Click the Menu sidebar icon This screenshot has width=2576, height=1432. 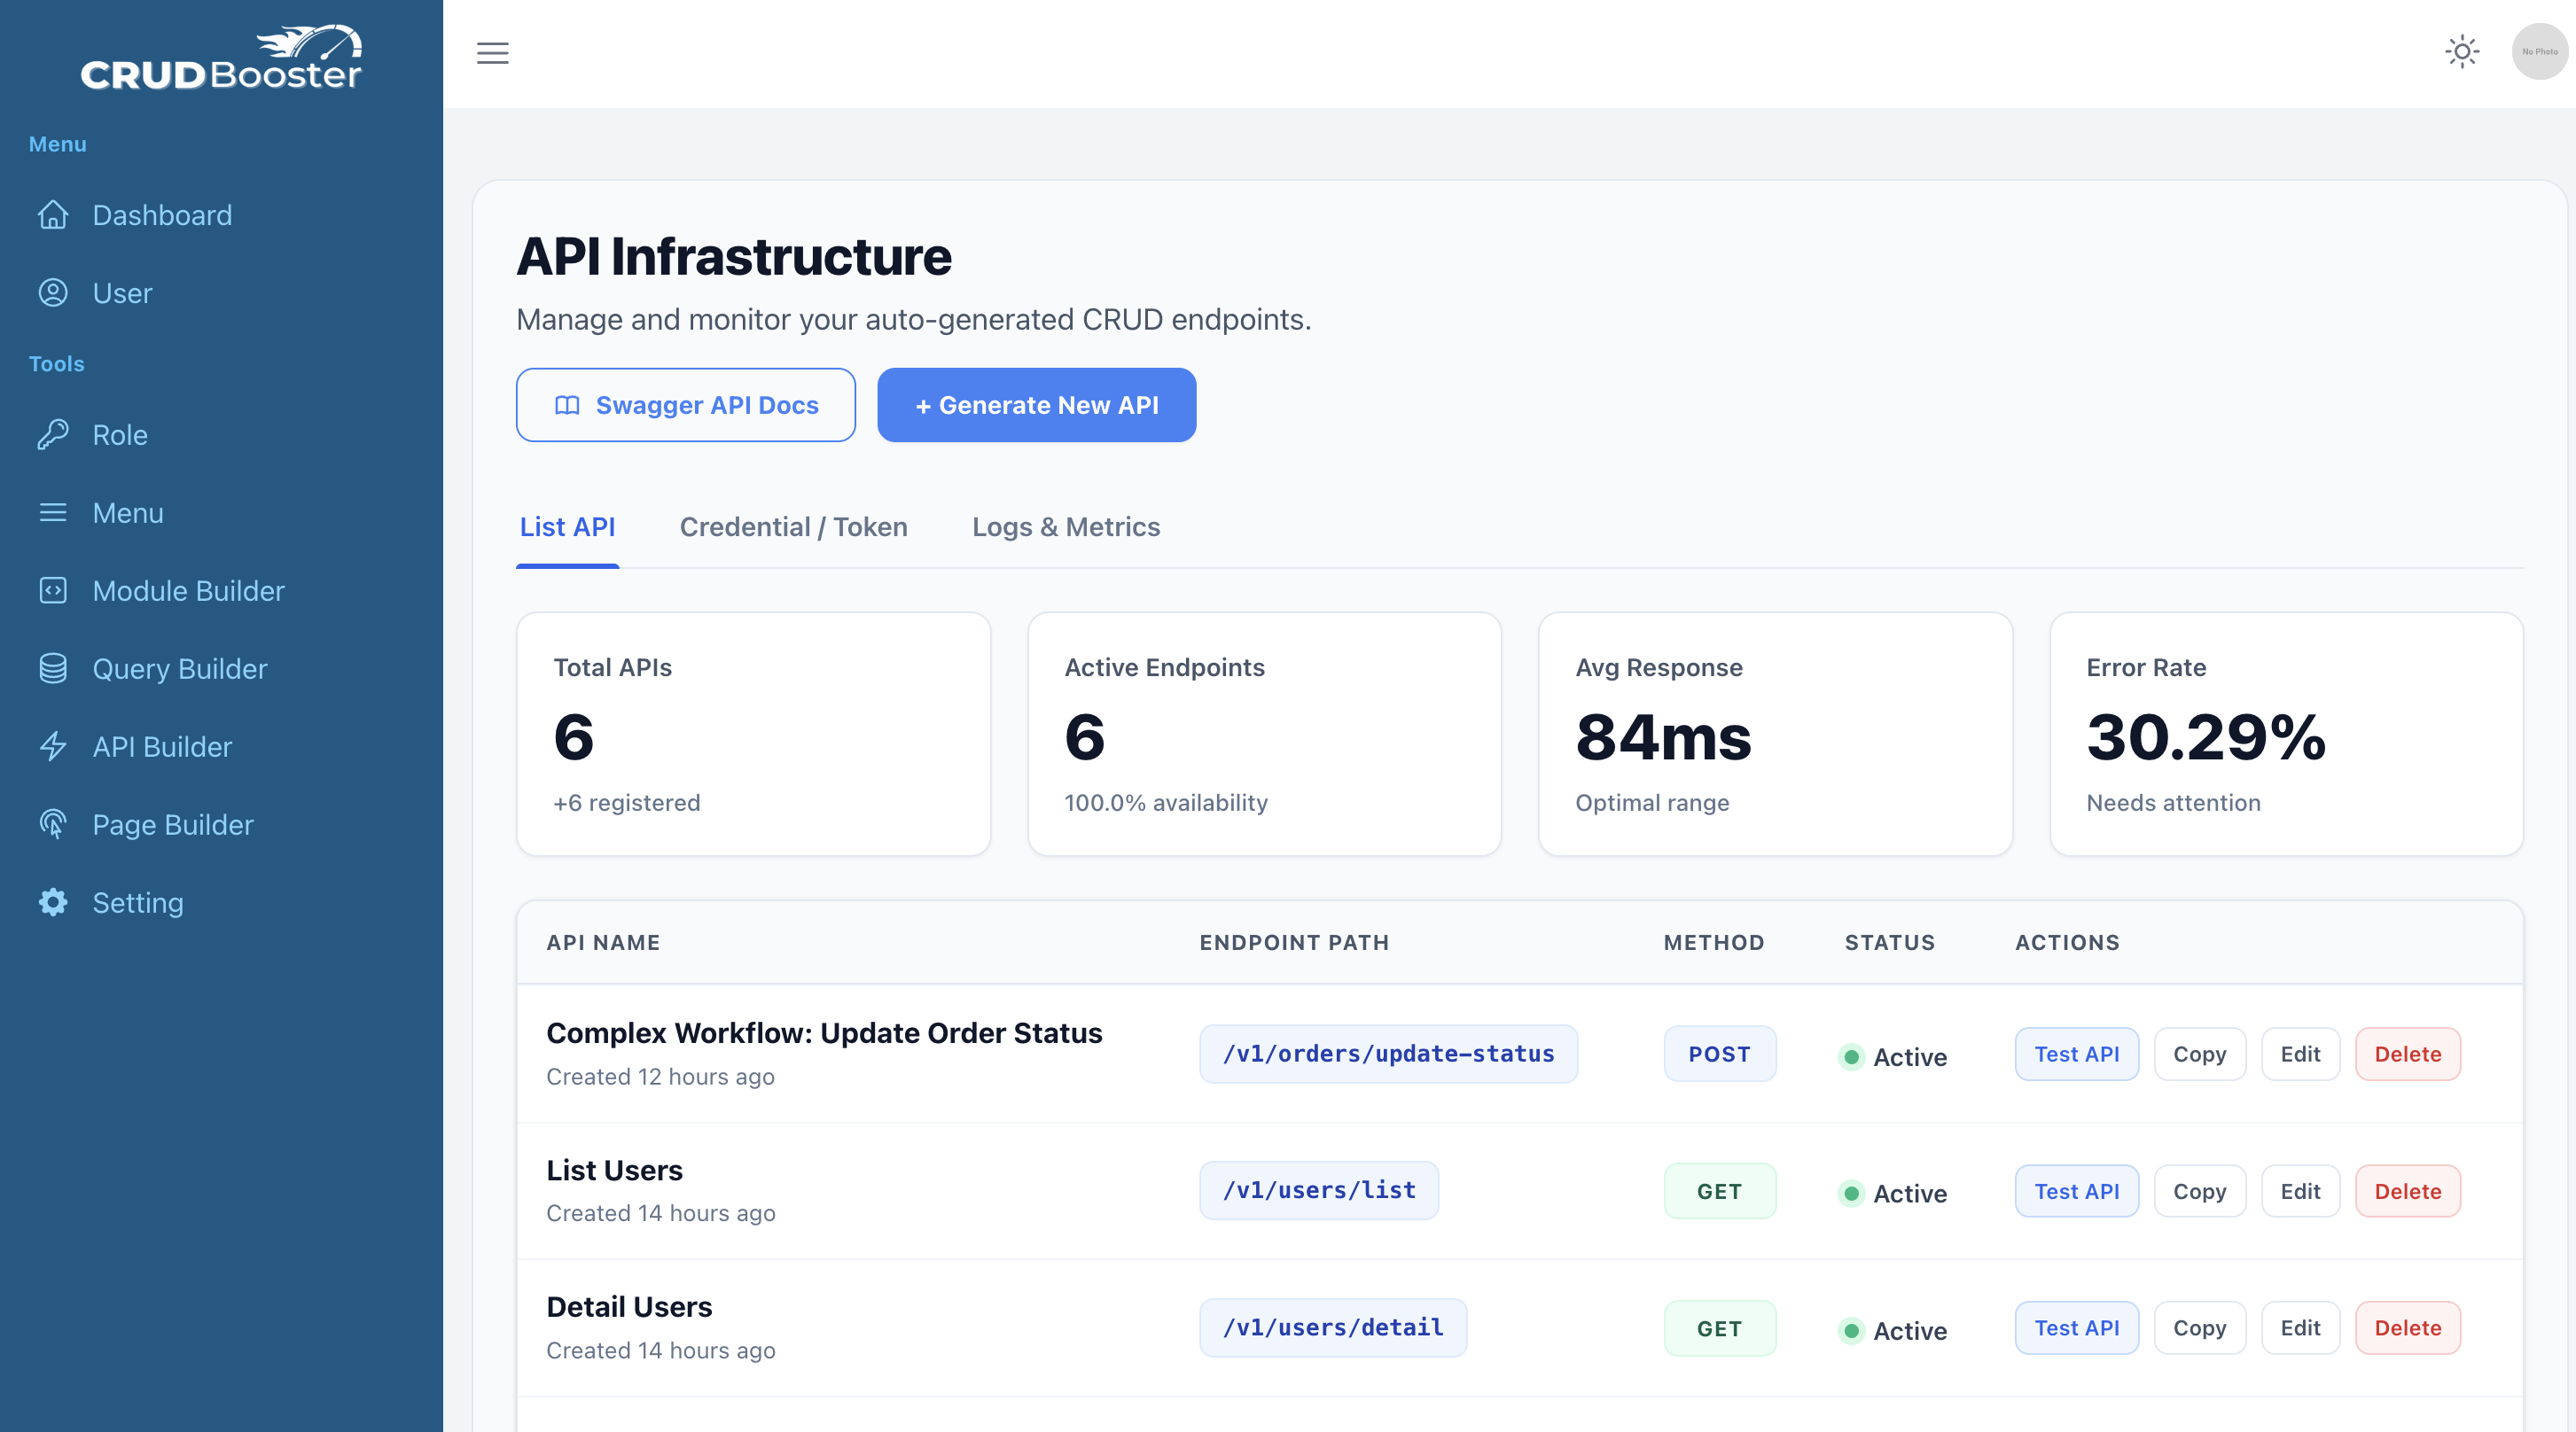pyautogui.click(x=52, y=512)
